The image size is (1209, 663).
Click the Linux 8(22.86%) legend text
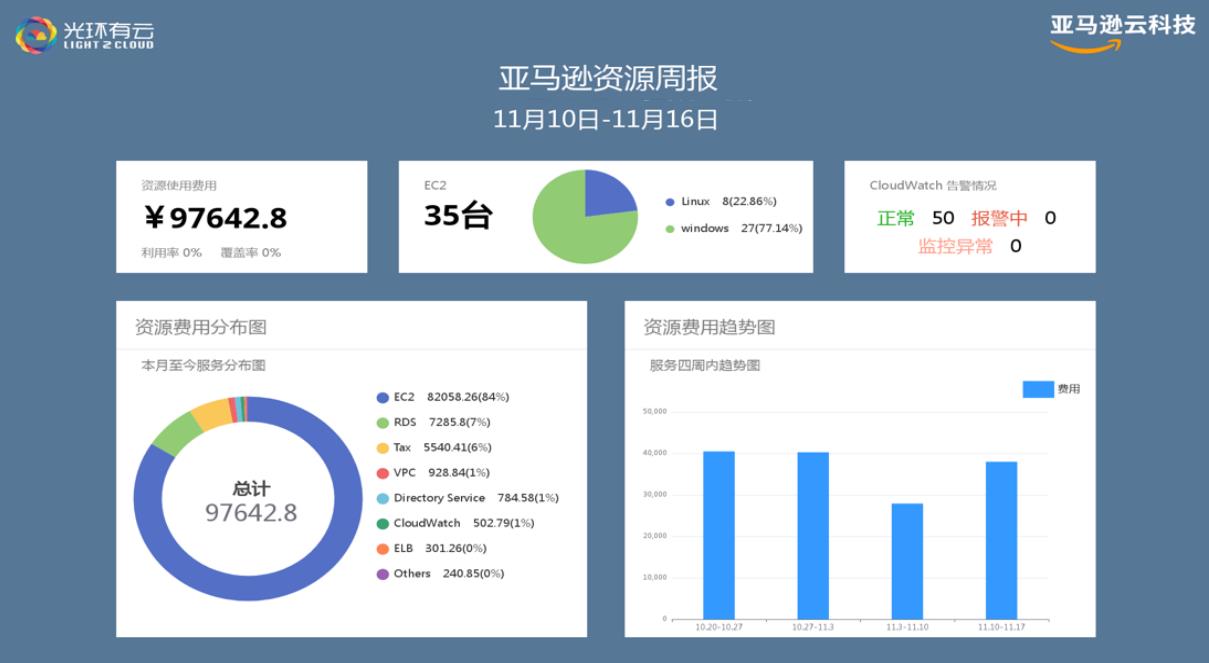point(729,202)
